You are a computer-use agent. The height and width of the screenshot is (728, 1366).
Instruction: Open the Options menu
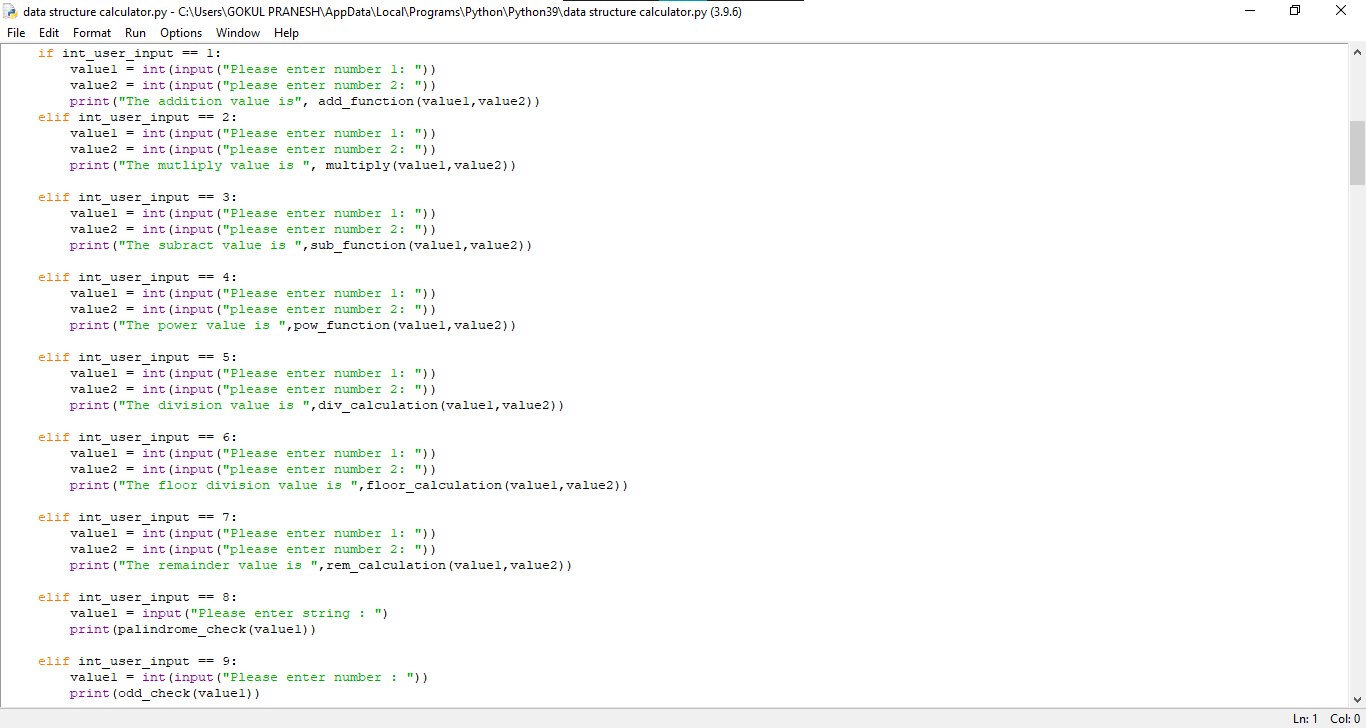coord(181,33)
